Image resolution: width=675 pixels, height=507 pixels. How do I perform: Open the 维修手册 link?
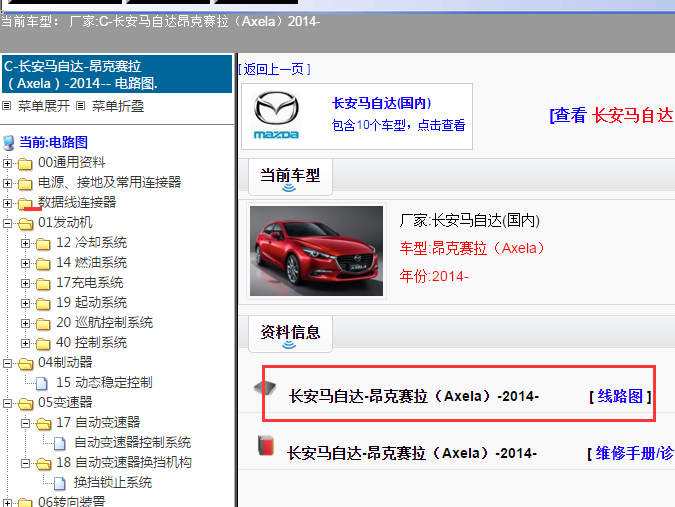635,453
